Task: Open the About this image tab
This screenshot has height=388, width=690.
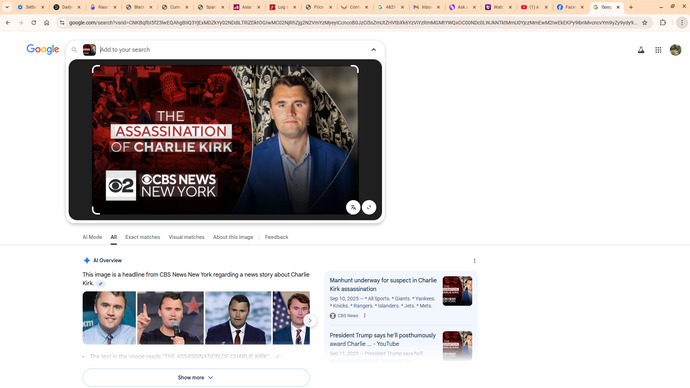Action: point(233,237)
